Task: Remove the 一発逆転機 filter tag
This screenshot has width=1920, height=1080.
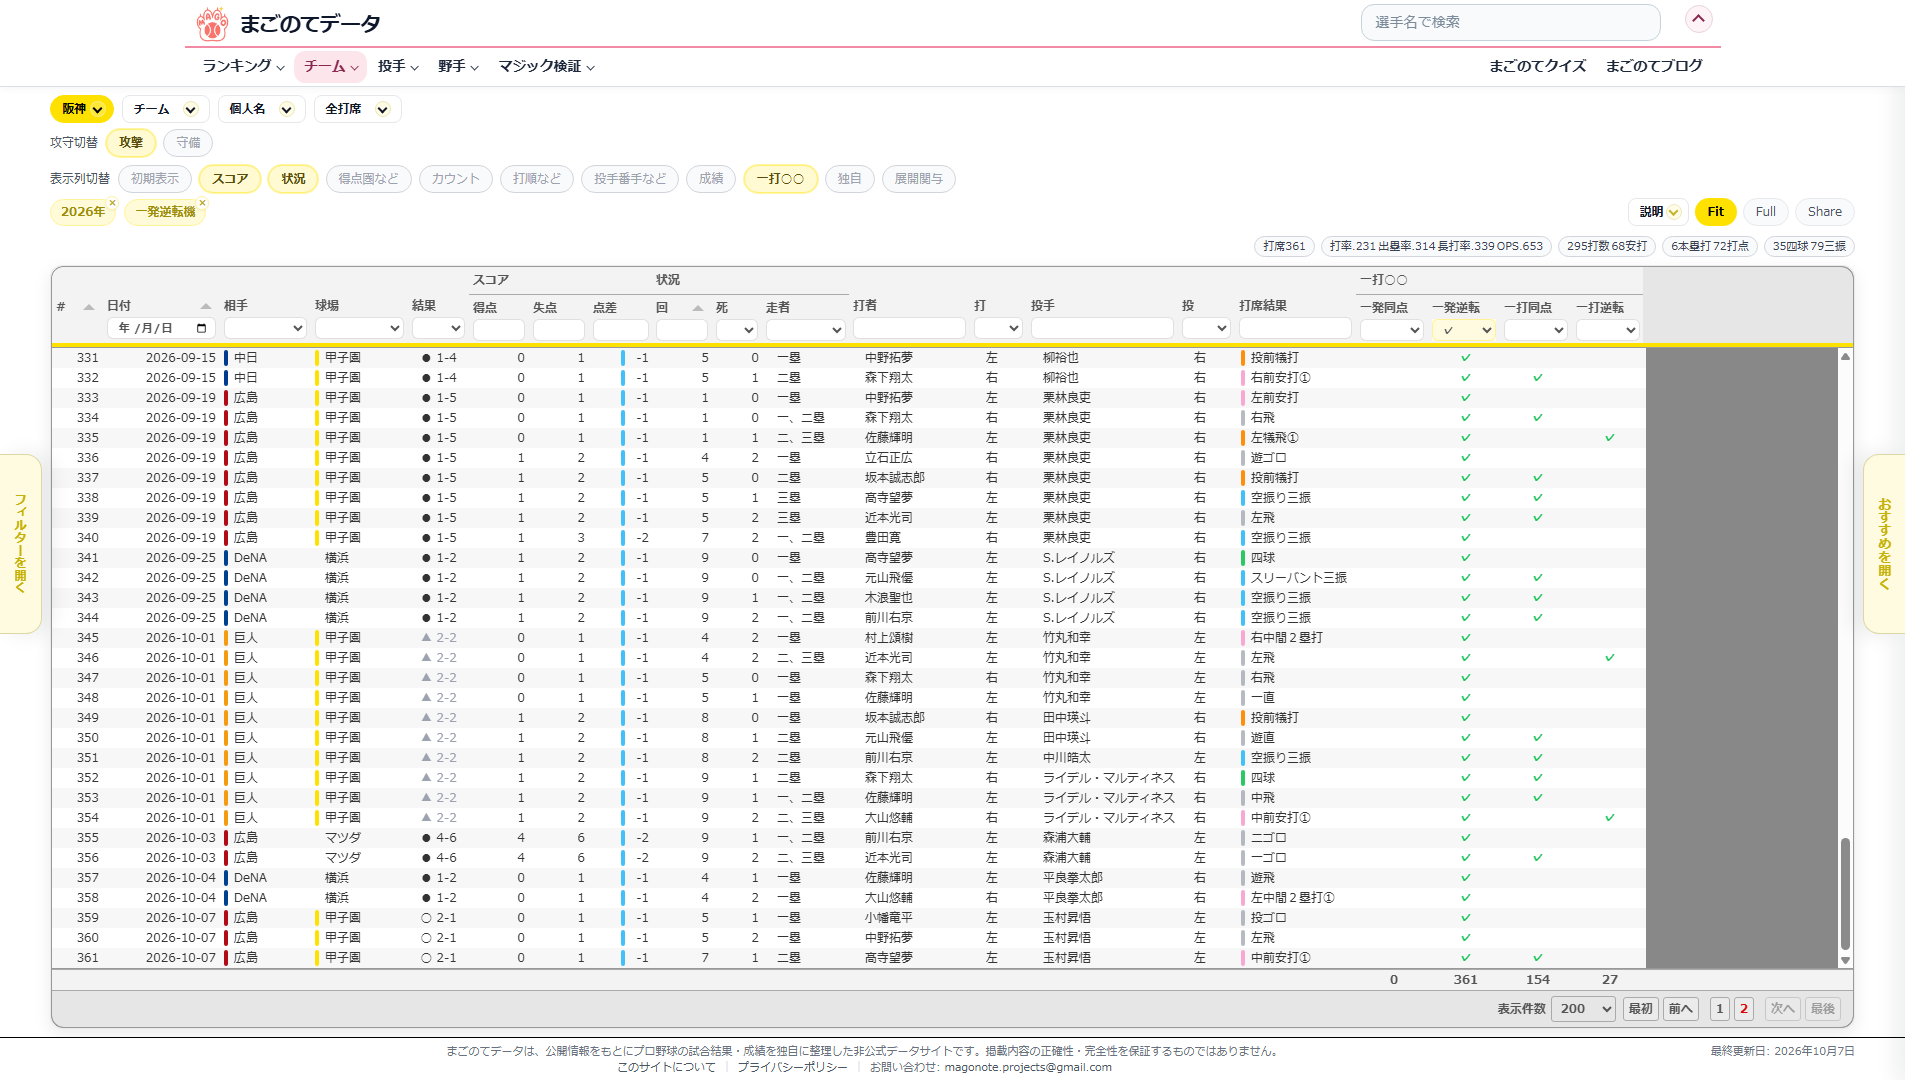Action: tap(202, 203)
